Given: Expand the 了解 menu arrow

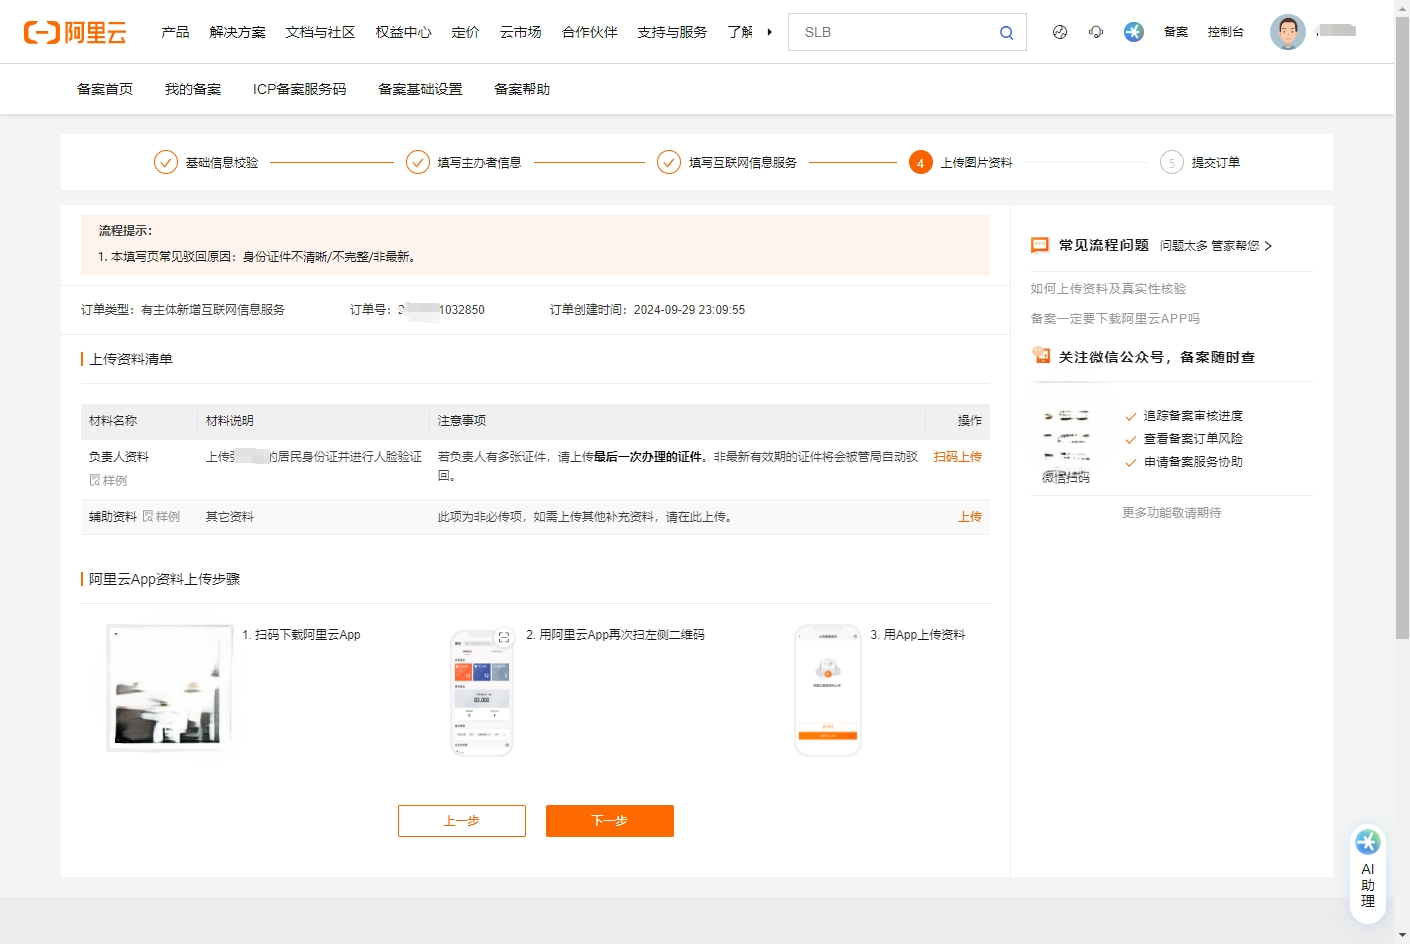Looking at the screenshot, I should (769, 31).
